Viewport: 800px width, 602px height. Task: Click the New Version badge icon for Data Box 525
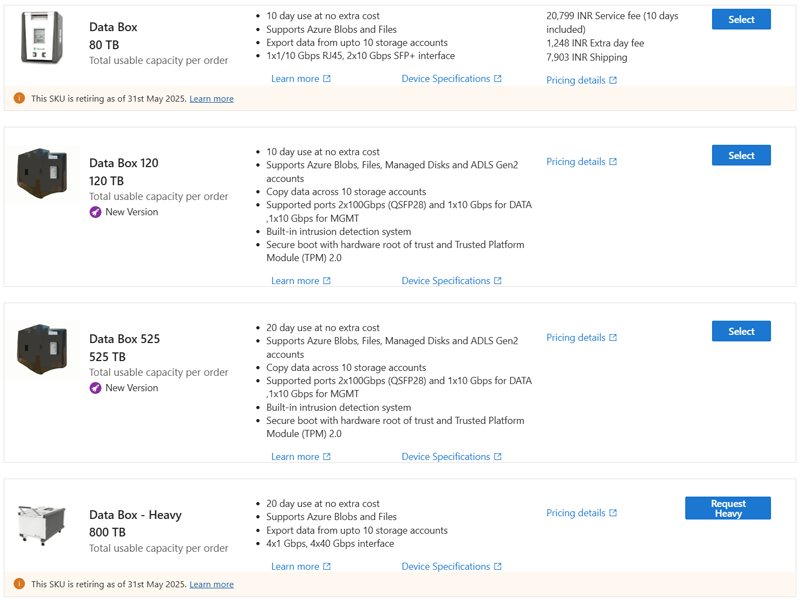(96, 388)
